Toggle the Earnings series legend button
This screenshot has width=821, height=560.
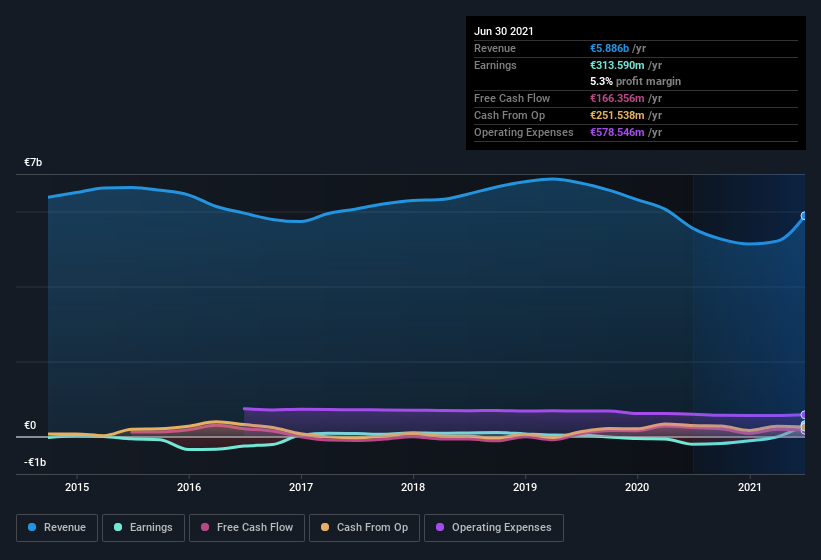(x=143, y=528)
